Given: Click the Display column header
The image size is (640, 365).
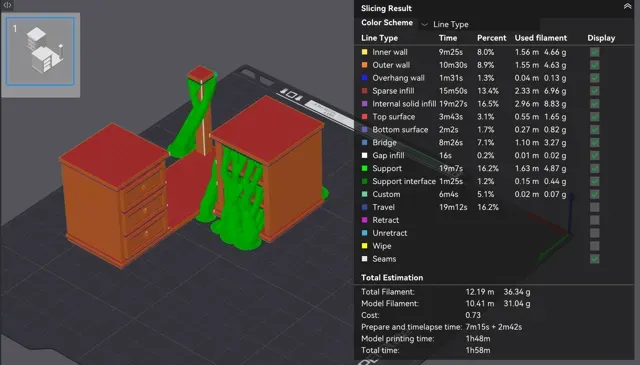Looking at the screenshot, I should (601, 38).
